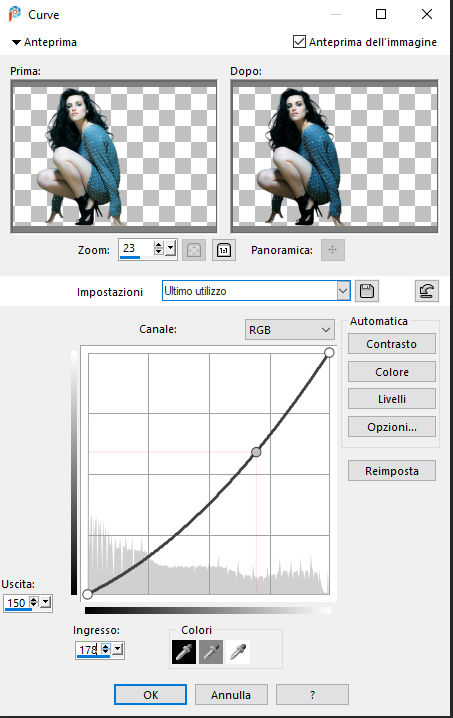This screenshot has width=453, height=718.
Task: Click the Panoramica pan icon
Action: [x=333, y=250]
